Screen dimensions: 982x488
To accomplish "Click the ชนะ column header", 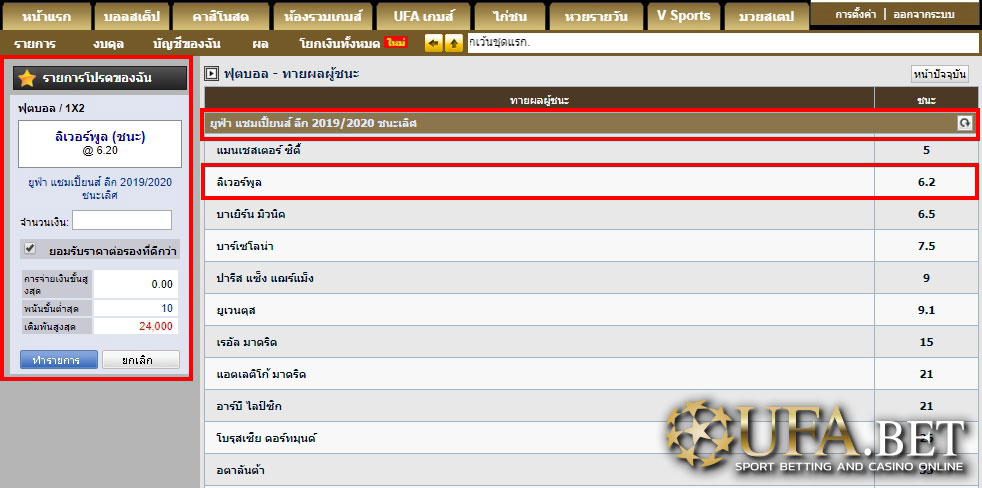I will 926,100.
